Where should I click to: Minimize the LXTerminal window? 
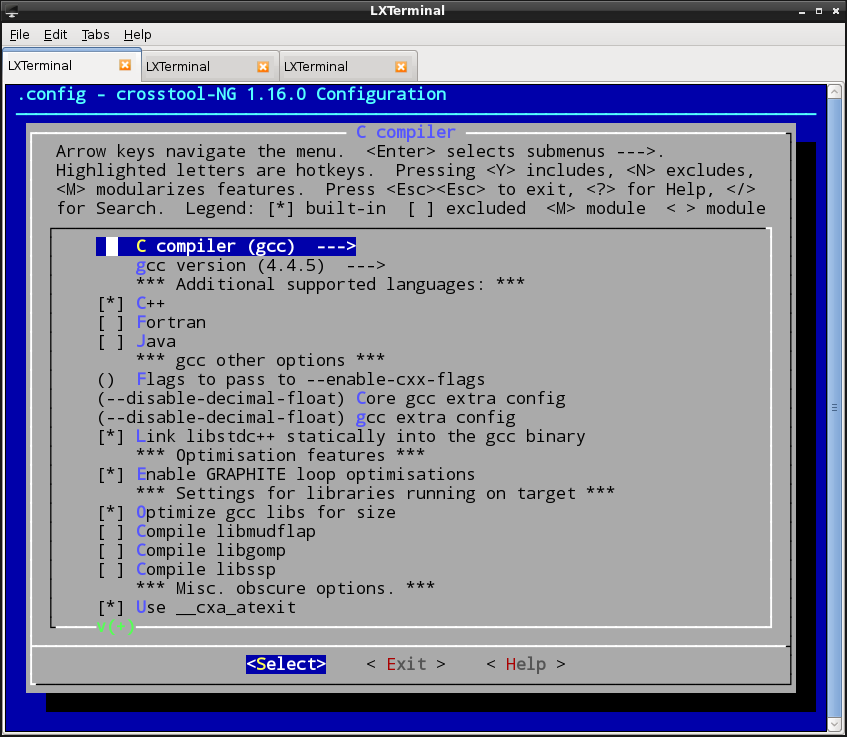[802, 11]
